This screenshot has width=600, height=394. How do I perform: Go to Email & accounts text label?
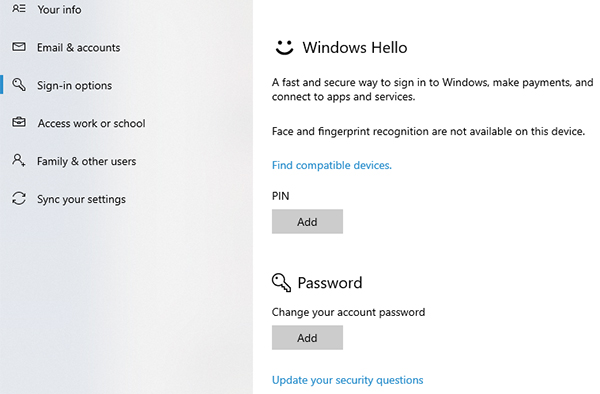coord(78,47)
